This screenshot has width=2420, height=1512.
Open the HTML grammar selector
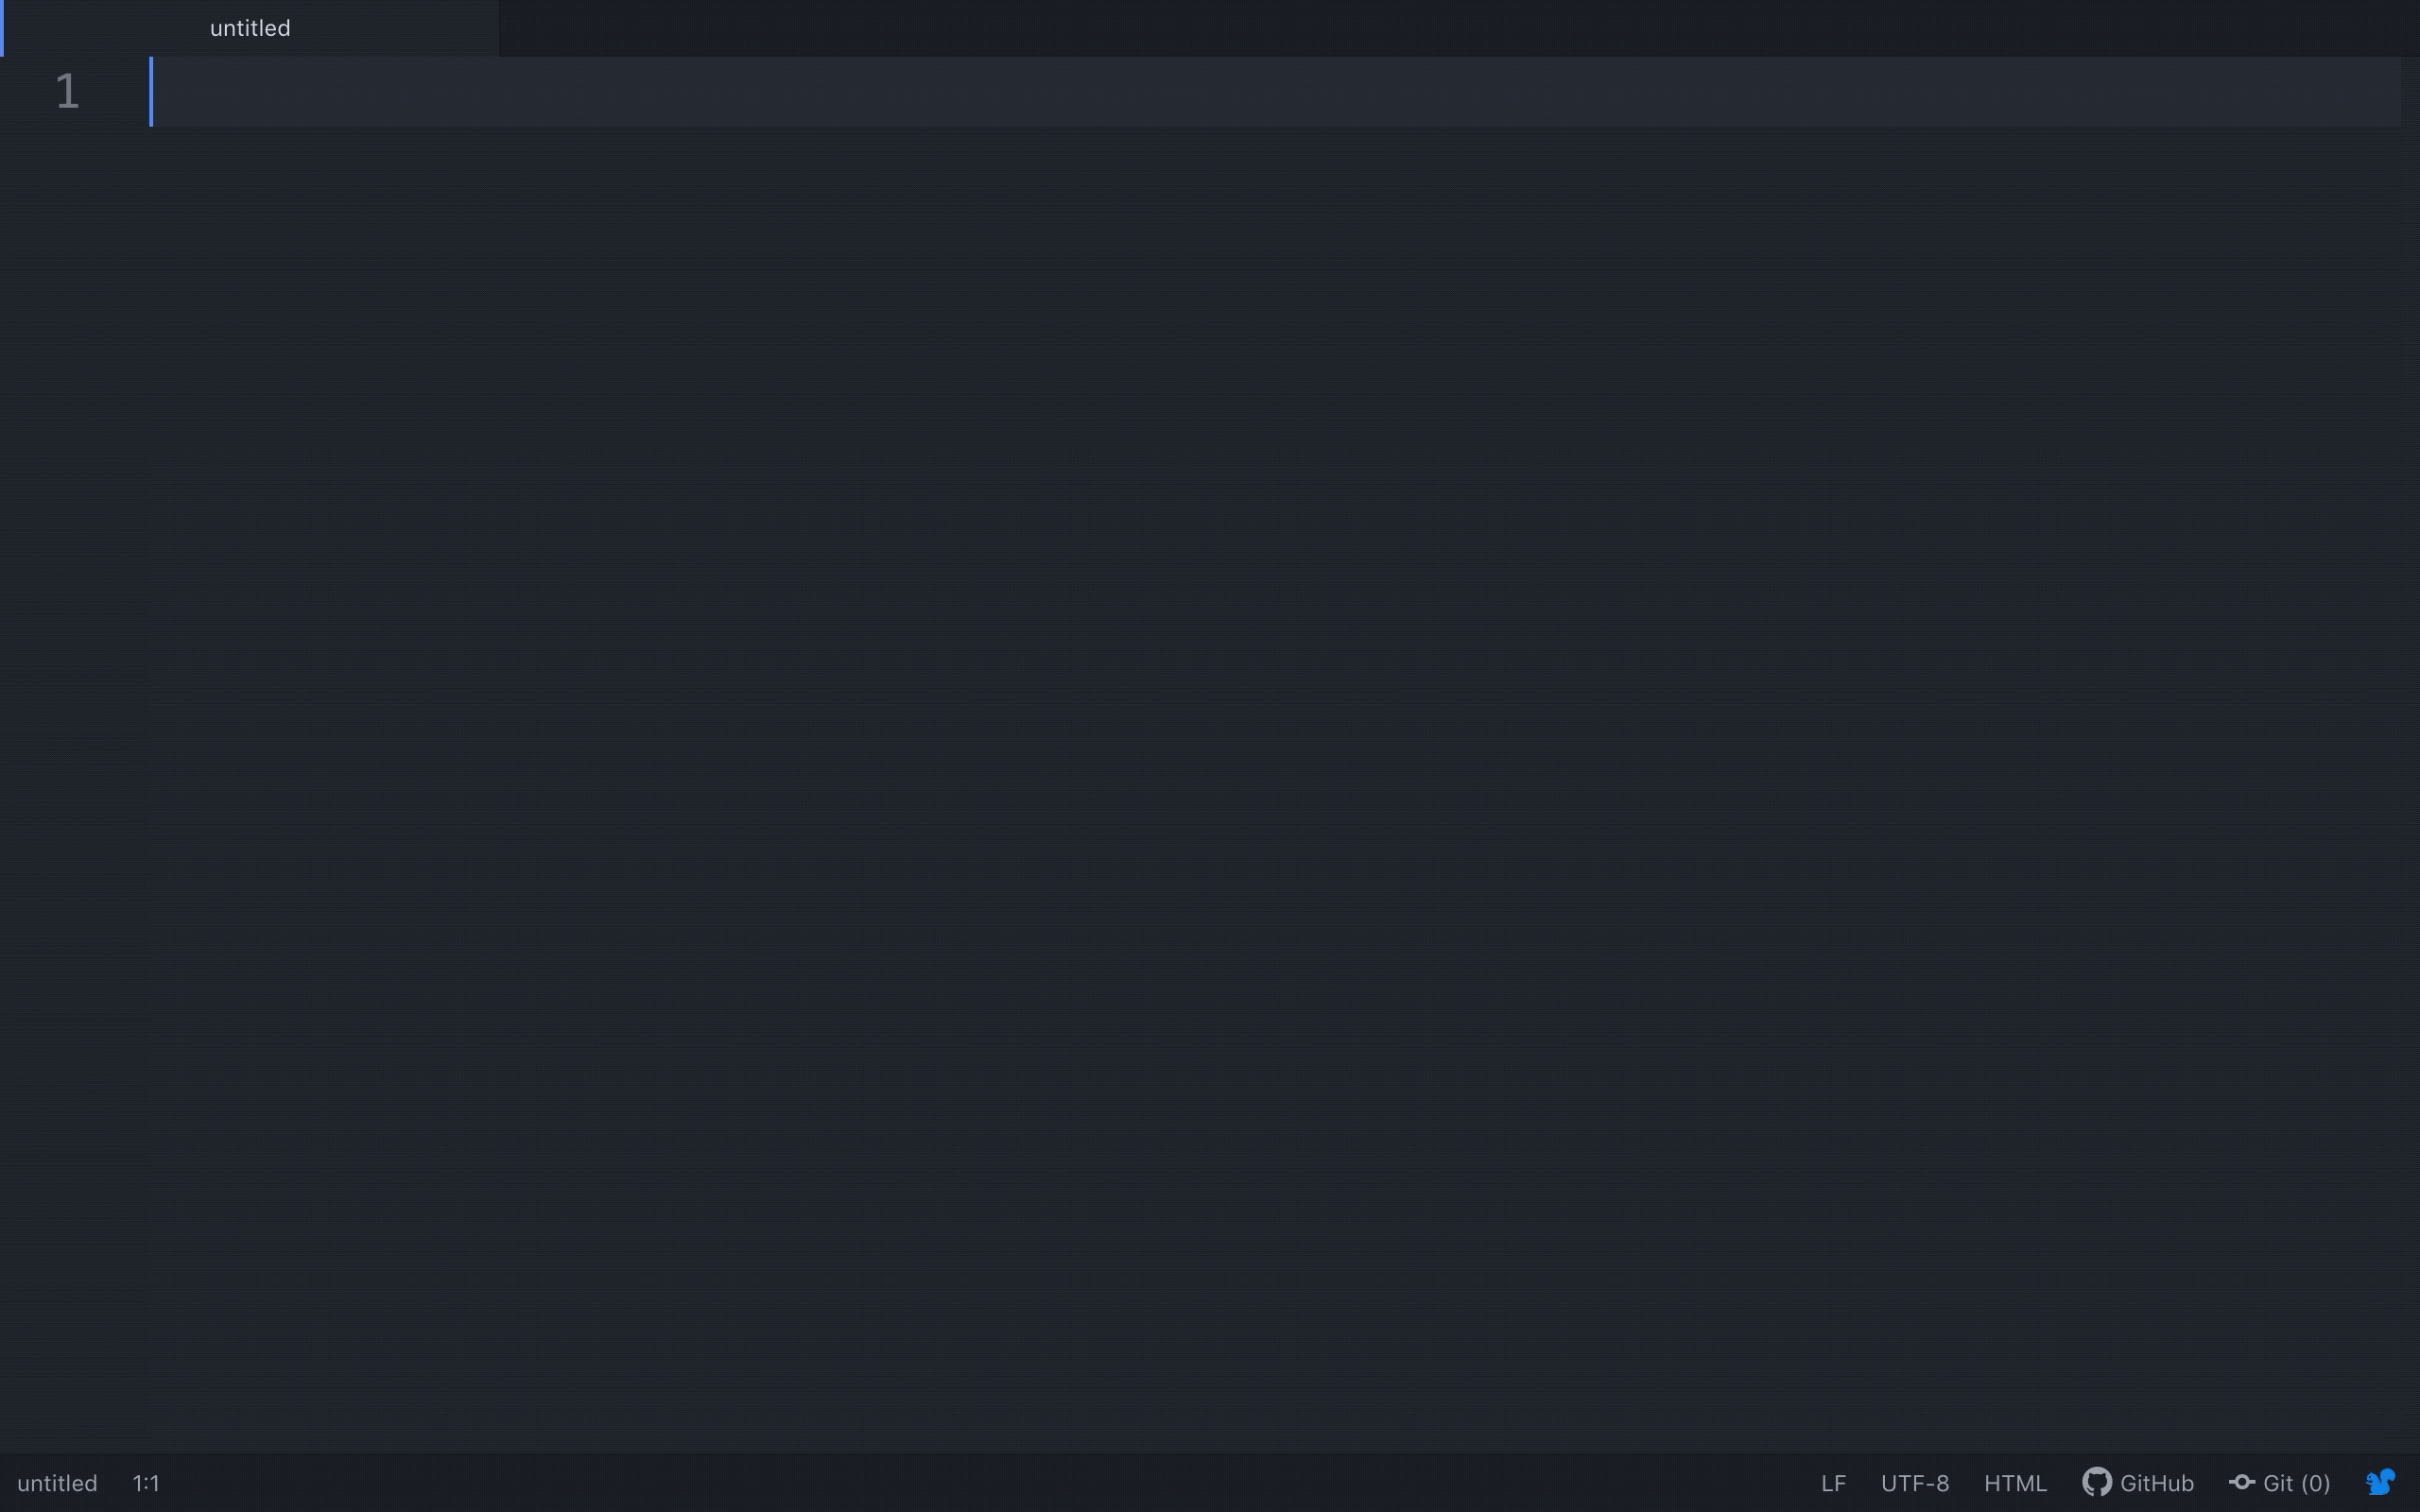(x=2015, y=1483)
